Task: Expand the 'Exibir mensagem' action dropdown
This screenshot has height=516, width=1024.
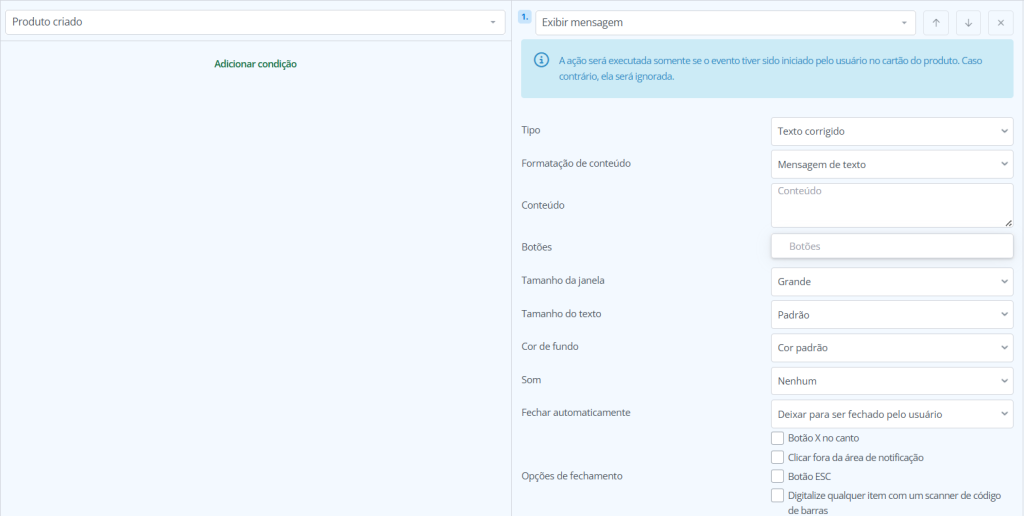Action: click(725, 23)
